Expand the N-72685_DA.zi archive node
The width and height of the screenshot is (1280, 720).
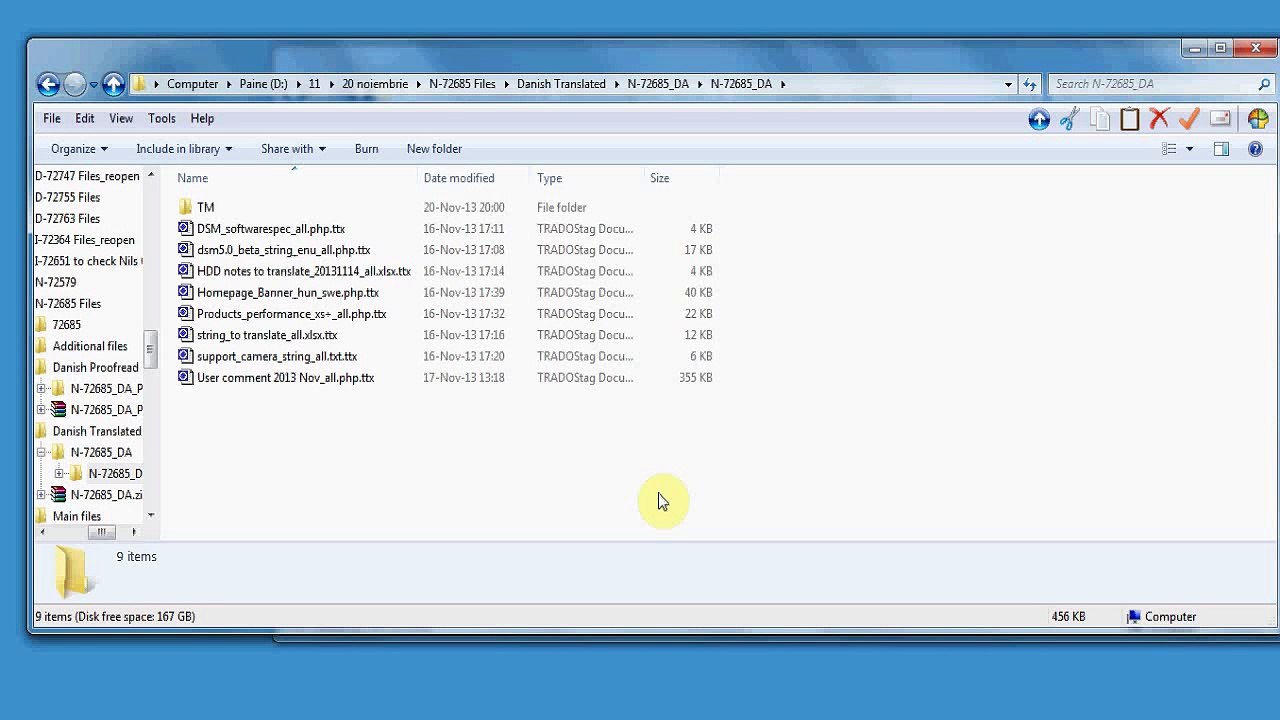[x=41, y=495]
